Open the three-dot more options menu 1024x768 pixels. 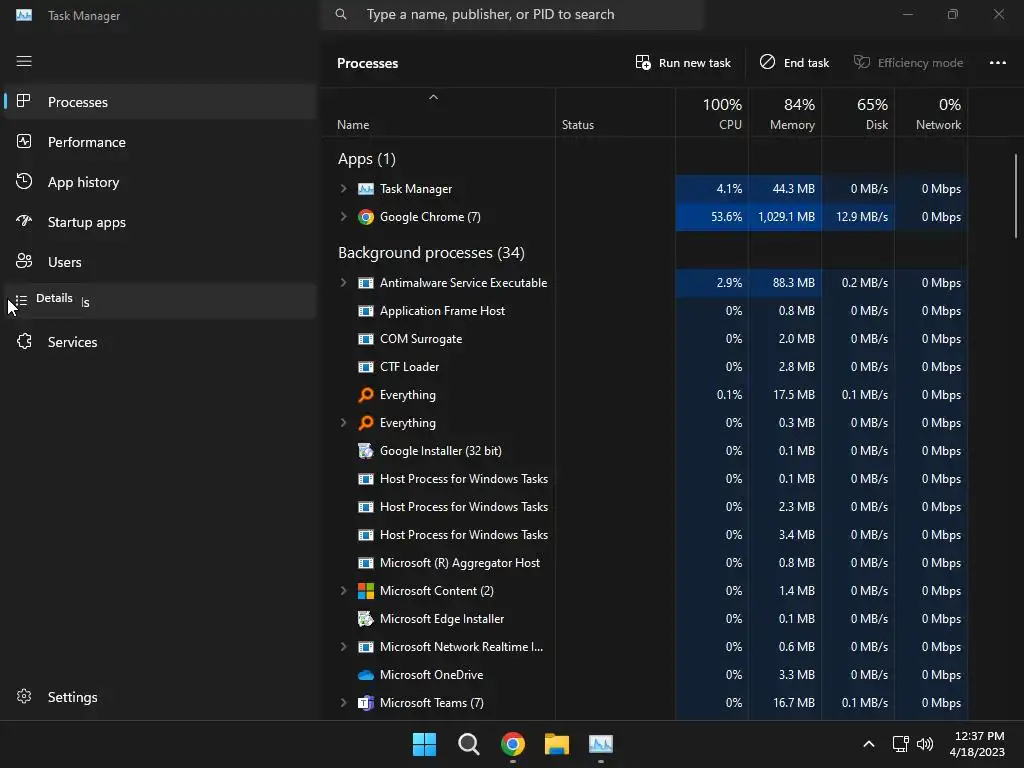tap(997, 63)
